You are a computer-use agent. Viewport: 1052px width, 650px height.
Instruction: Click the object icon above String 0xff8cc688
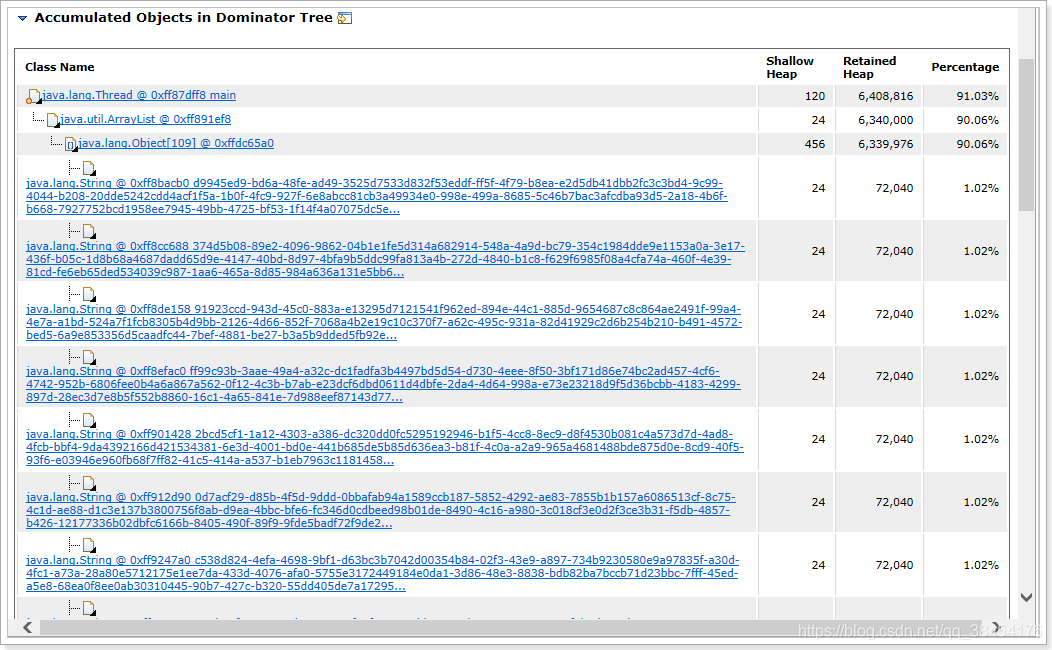click(89, 231)
